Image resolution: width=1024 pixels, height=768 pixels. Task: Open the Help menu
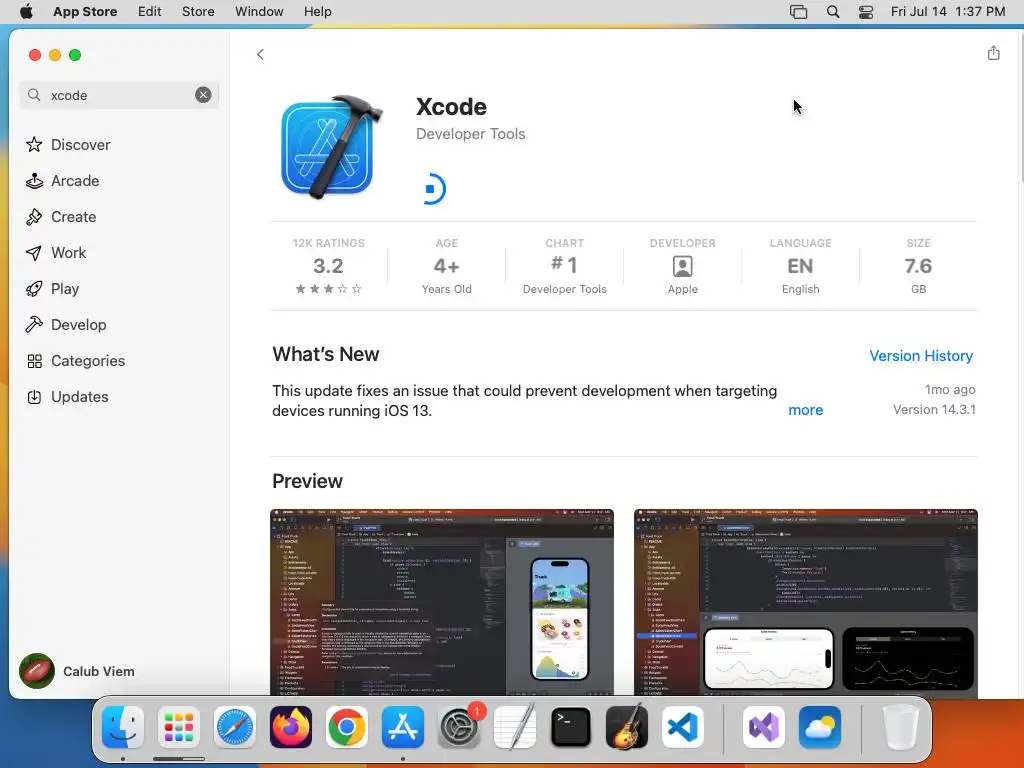317,12
